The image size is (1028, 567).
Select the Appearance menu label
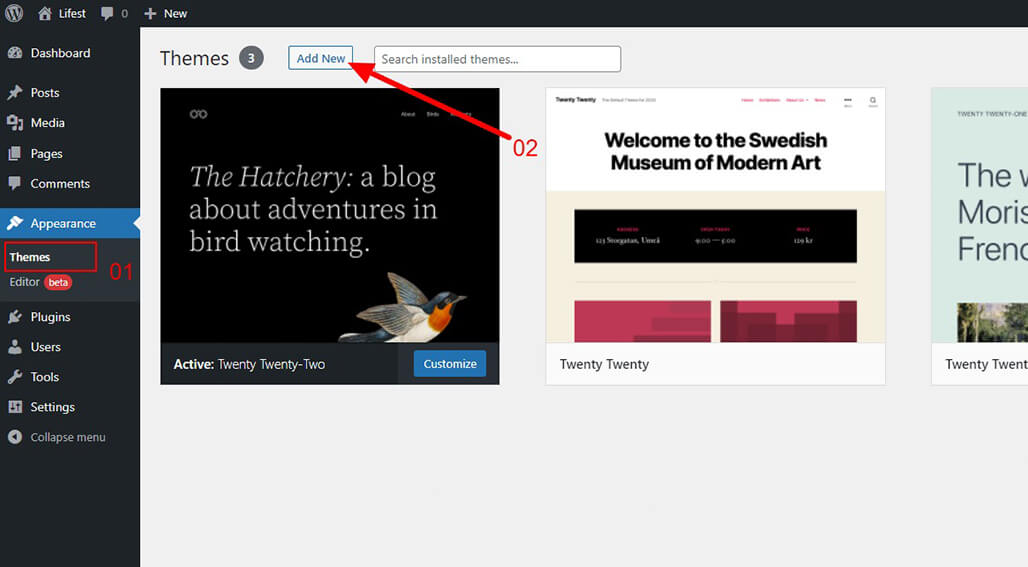tap(63, 223)
